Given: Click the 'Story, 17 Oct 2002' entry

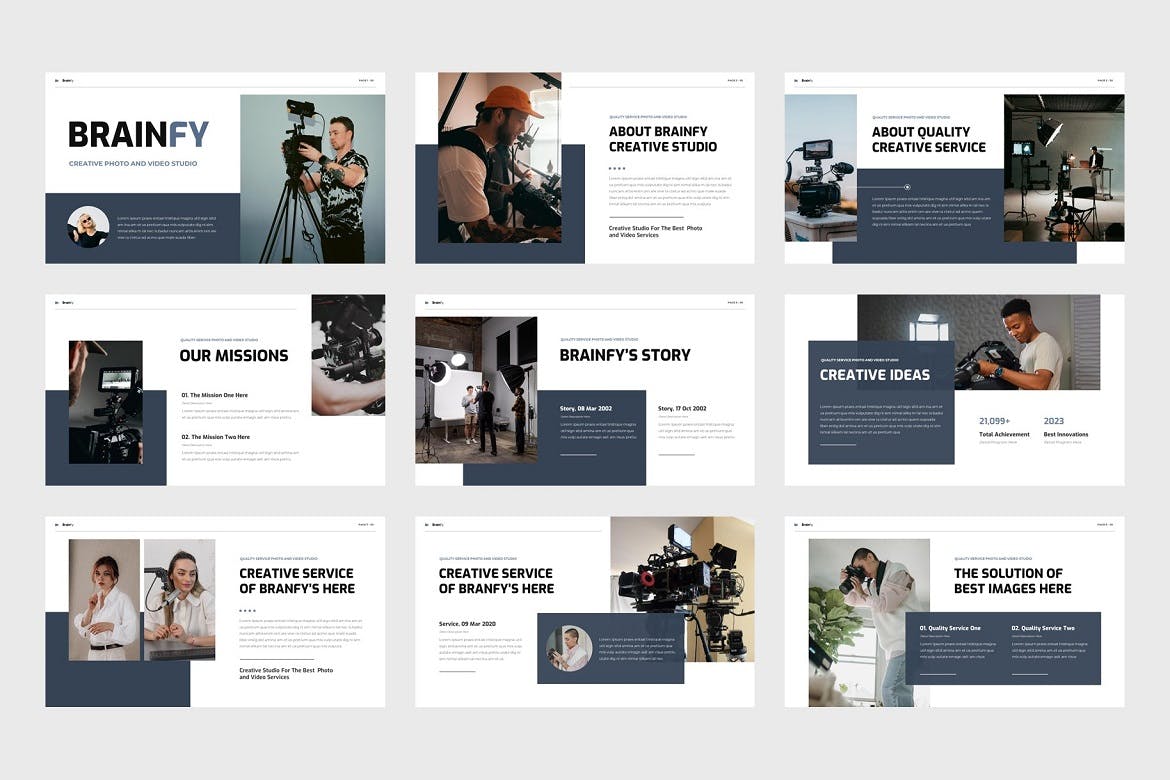Looking at the screenshot, I should click(x=682, y=408).
